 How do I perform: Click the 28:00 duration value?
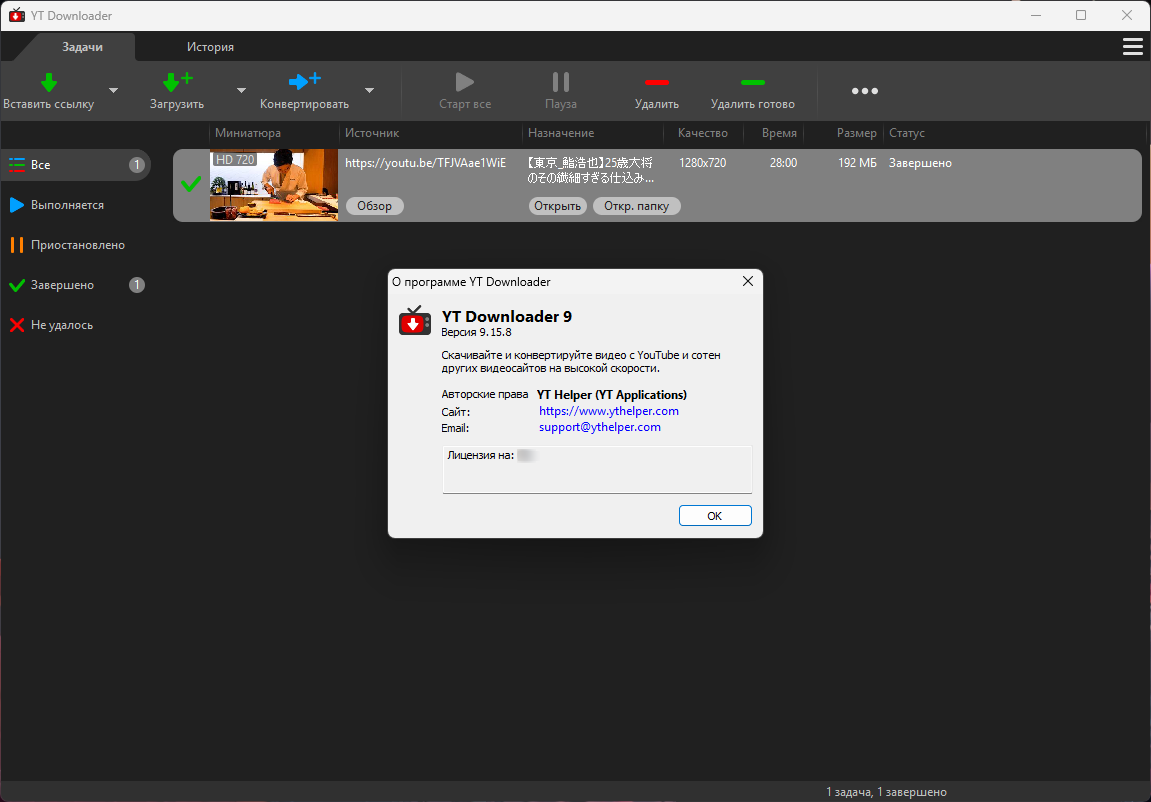click(783, 163)
